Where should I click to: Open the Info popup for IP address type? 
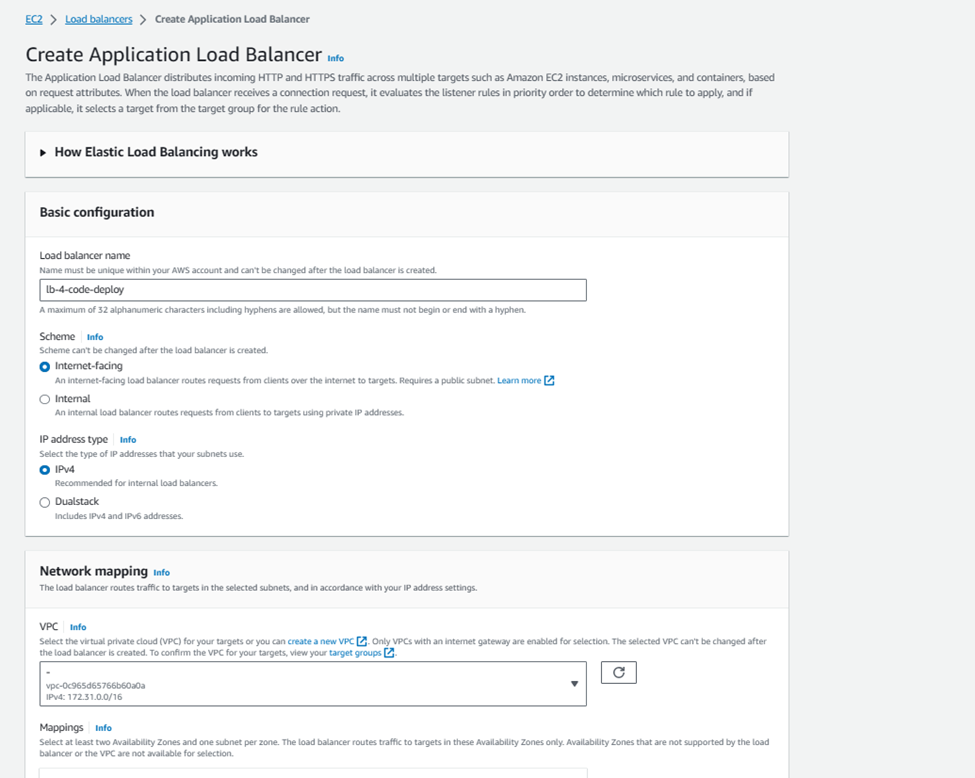[128, 439]
